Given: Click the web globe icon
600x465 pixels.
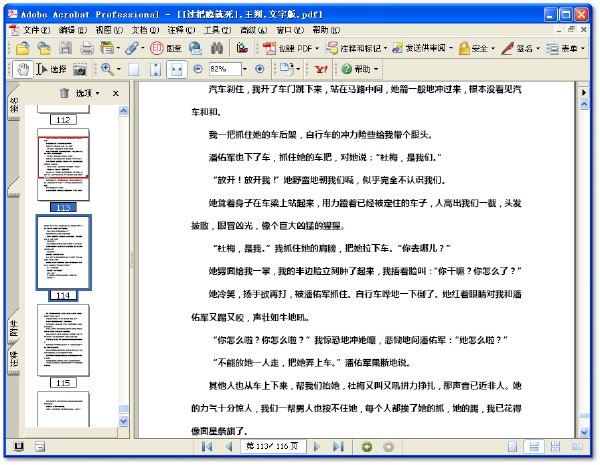Looking at the screenshot, I should [195, 48].
